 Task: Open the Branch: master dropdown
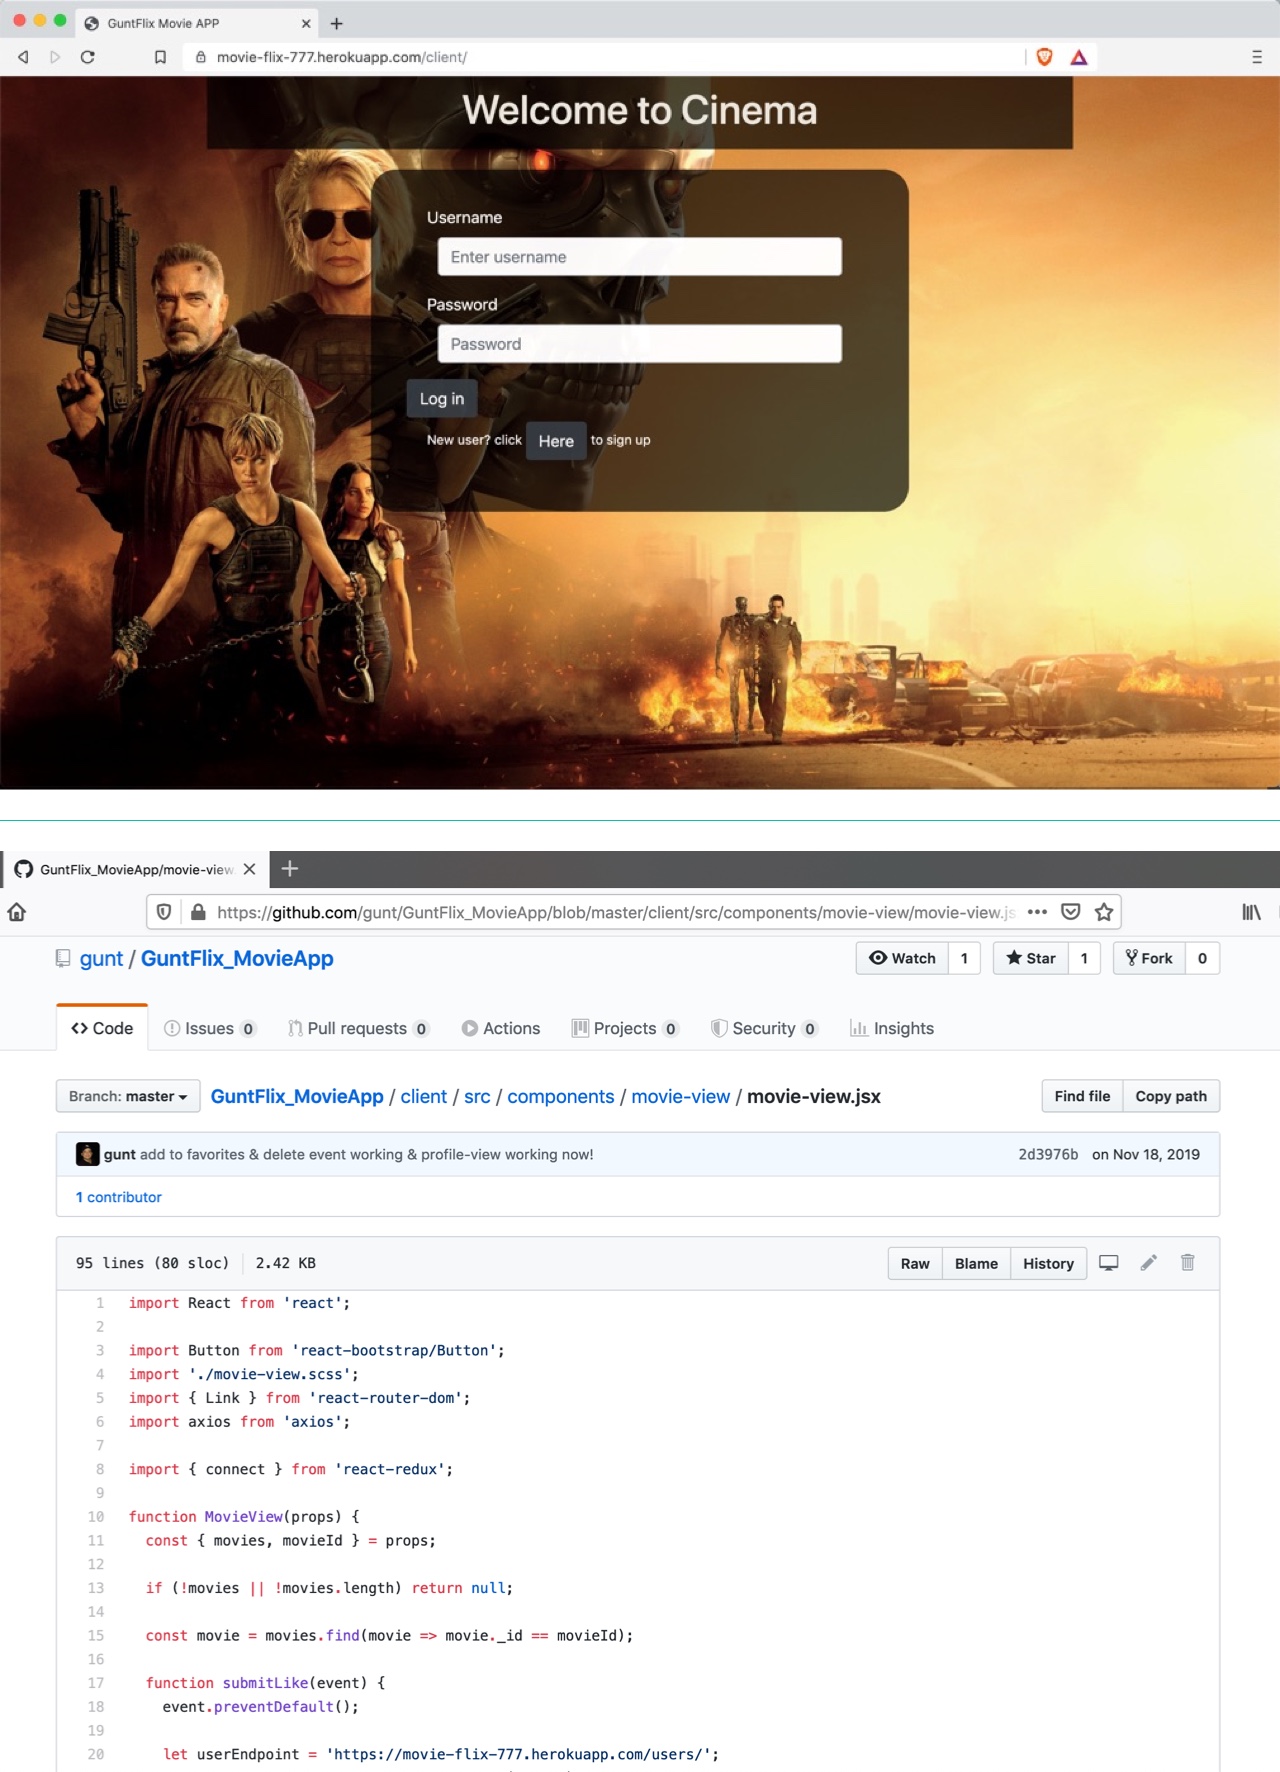click(128, 1097)
